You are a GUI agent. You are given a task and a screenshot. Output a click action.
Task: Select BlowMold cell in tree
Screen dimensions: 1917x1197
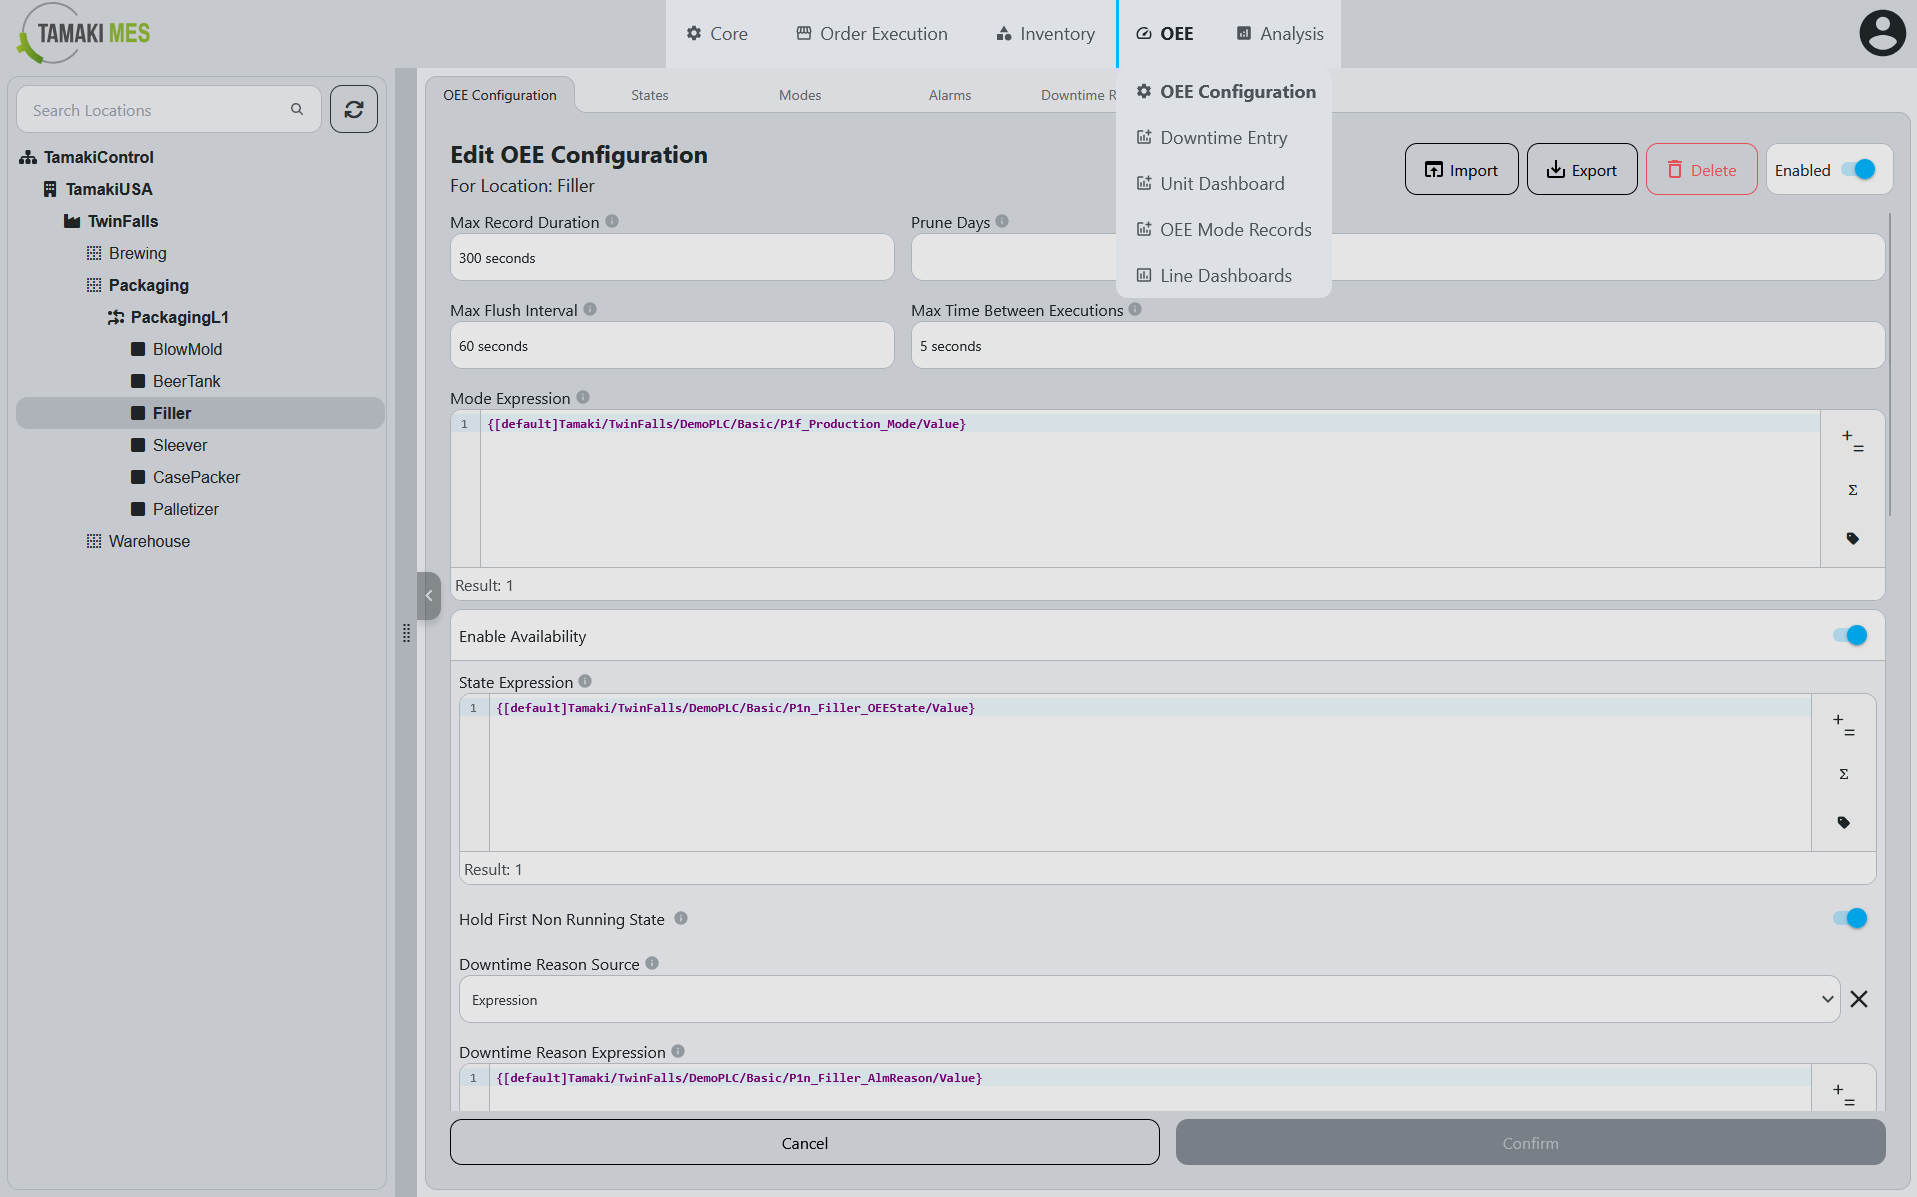(188, 349)
